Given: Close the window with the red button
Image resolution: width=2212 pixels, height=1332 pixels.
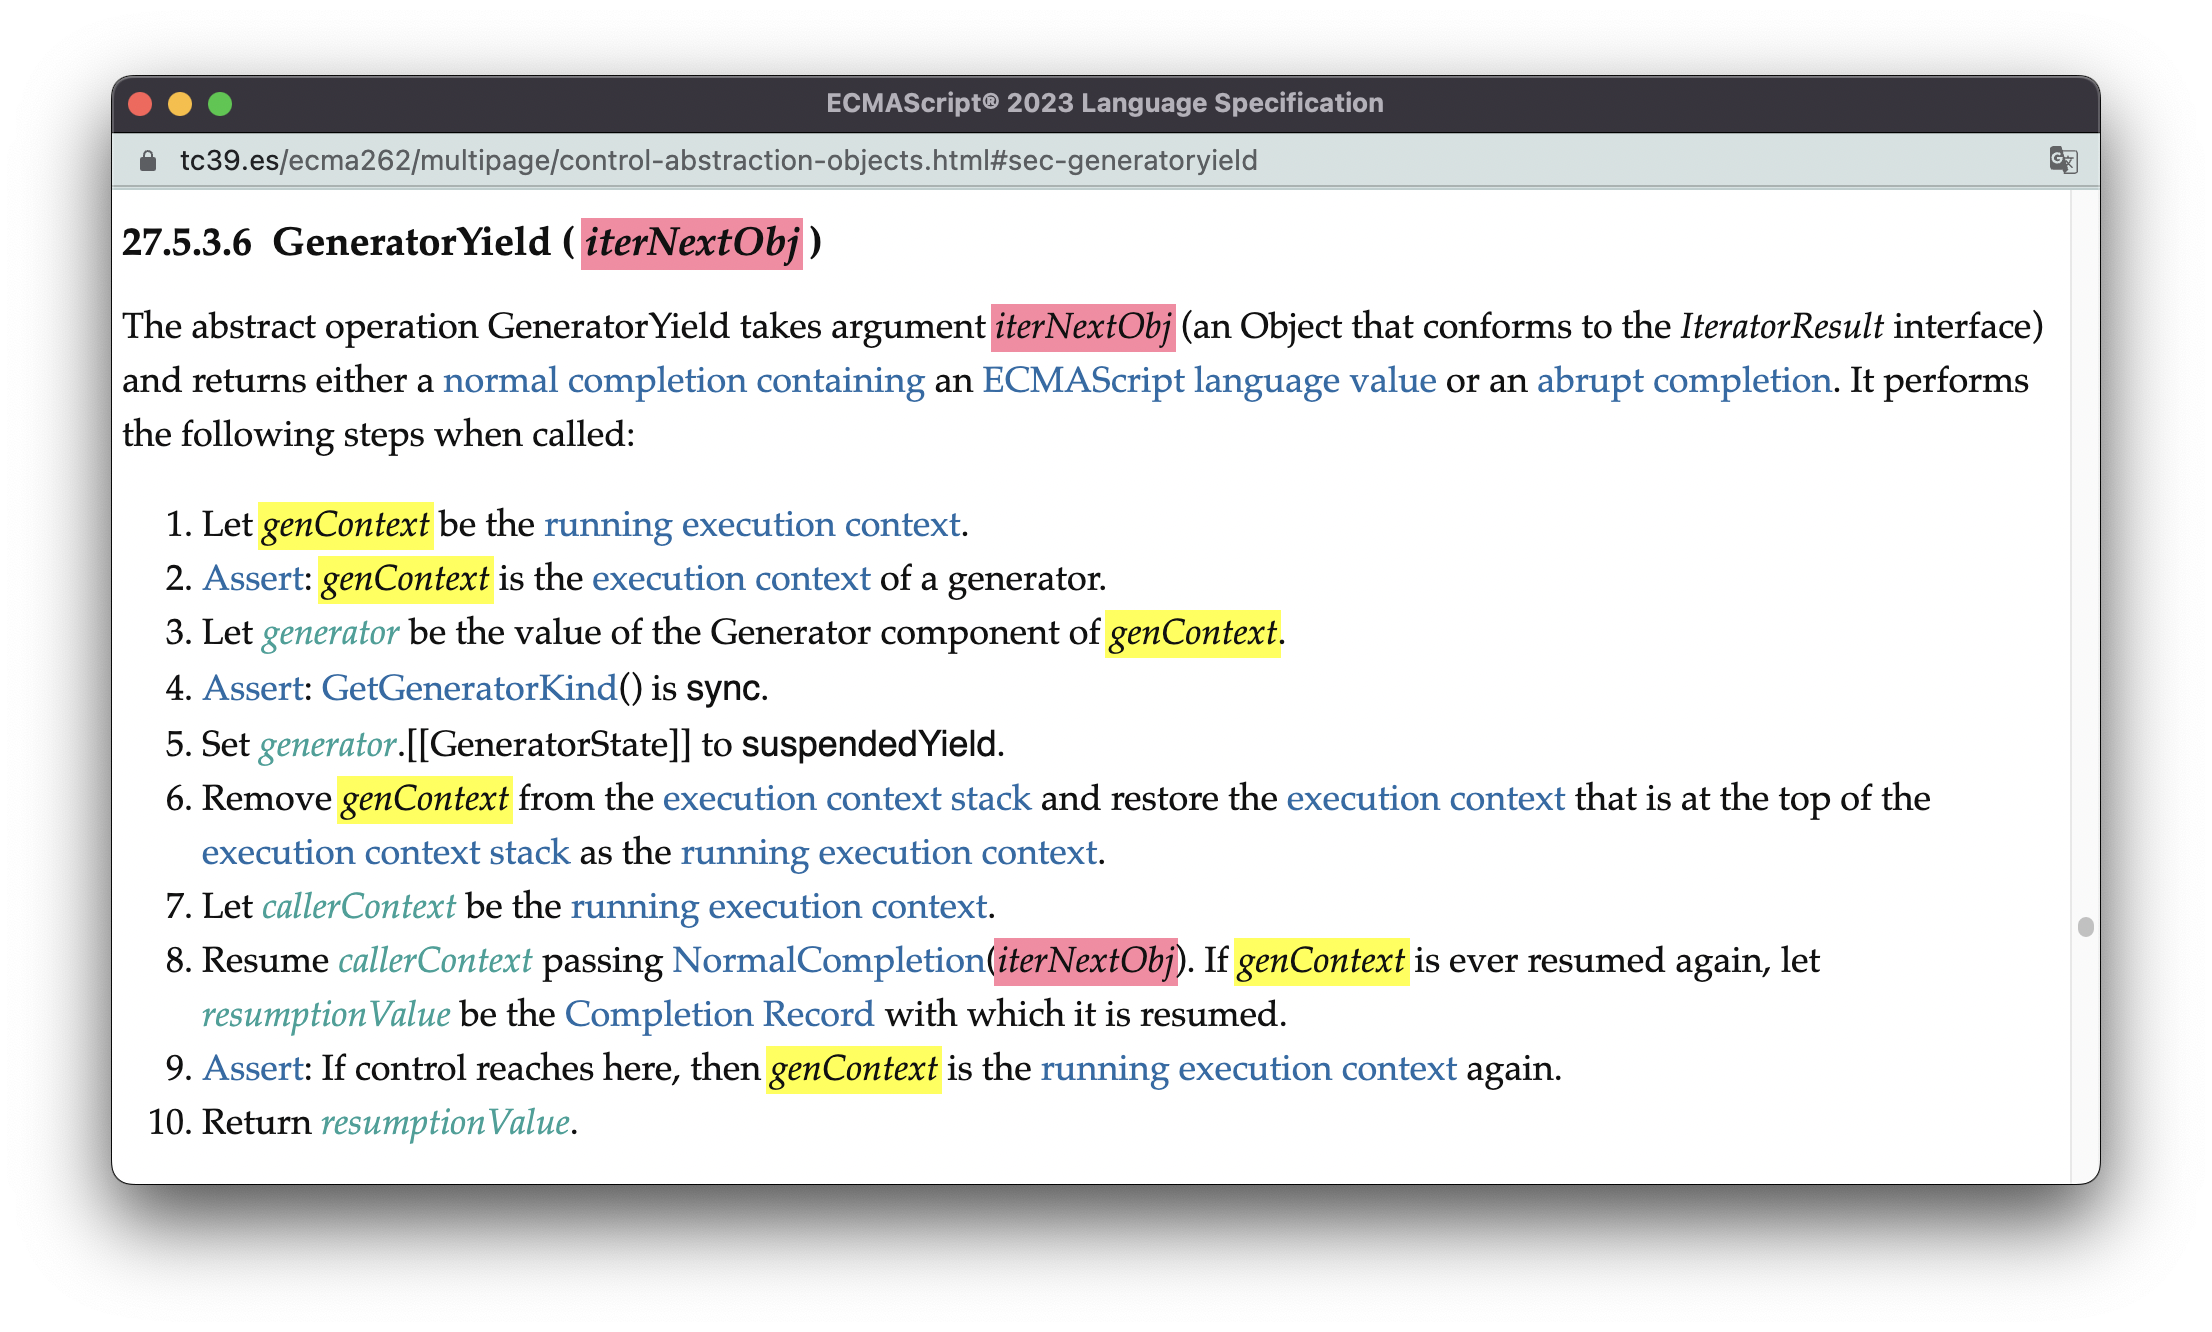Looking at the screenshot, I should point(140,104).
